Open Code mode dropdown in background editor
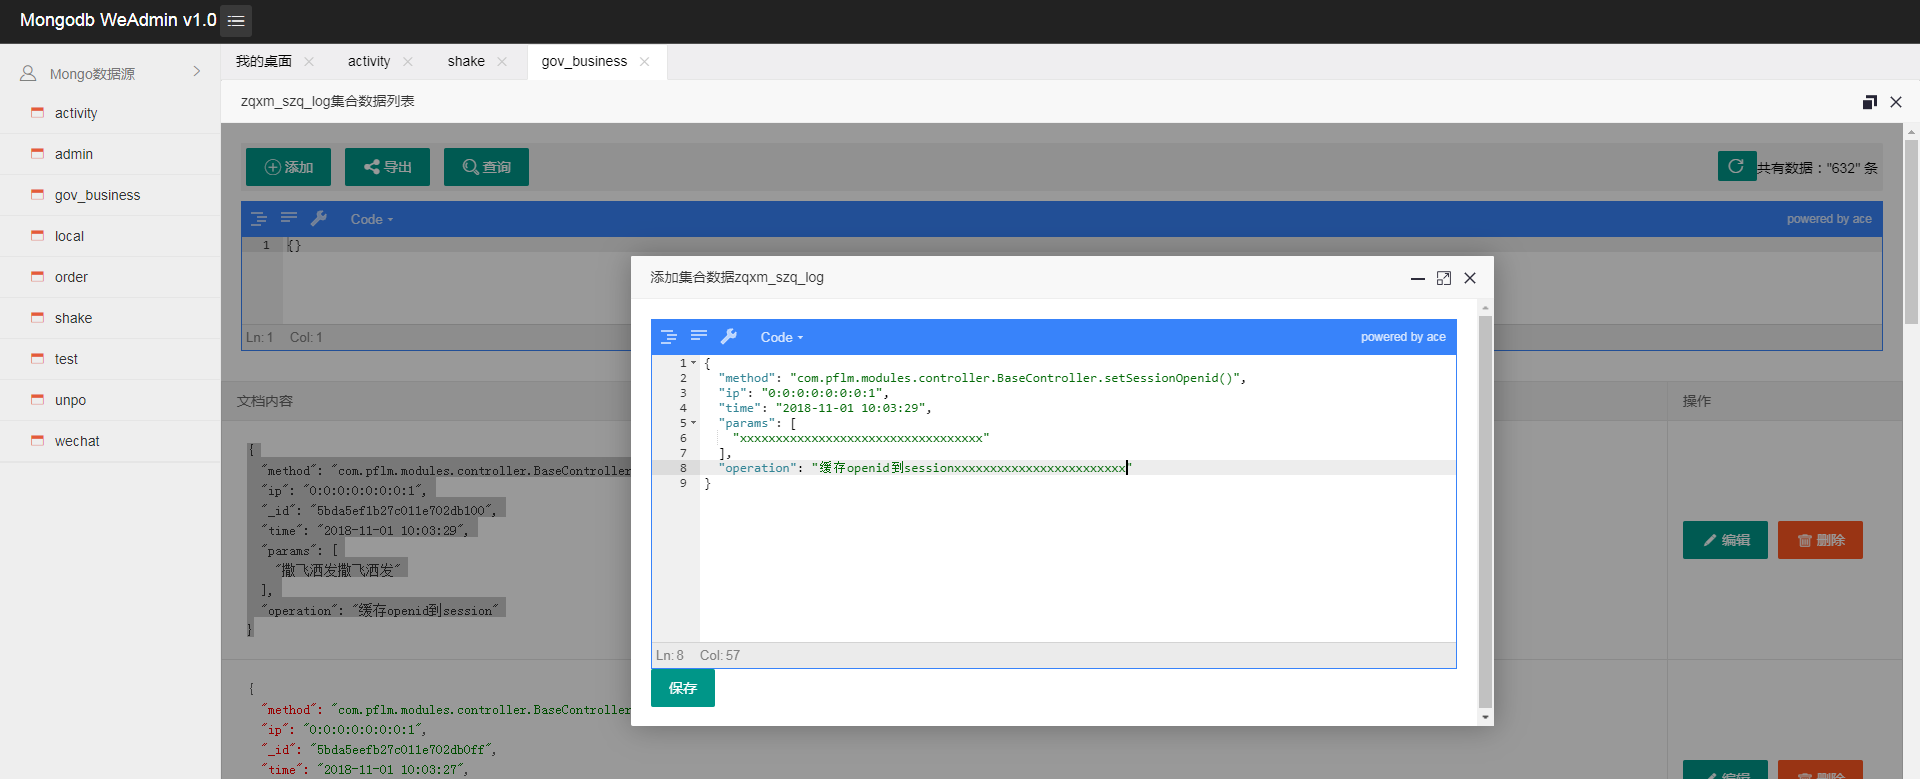1920x779 pixels. (371, 219)
